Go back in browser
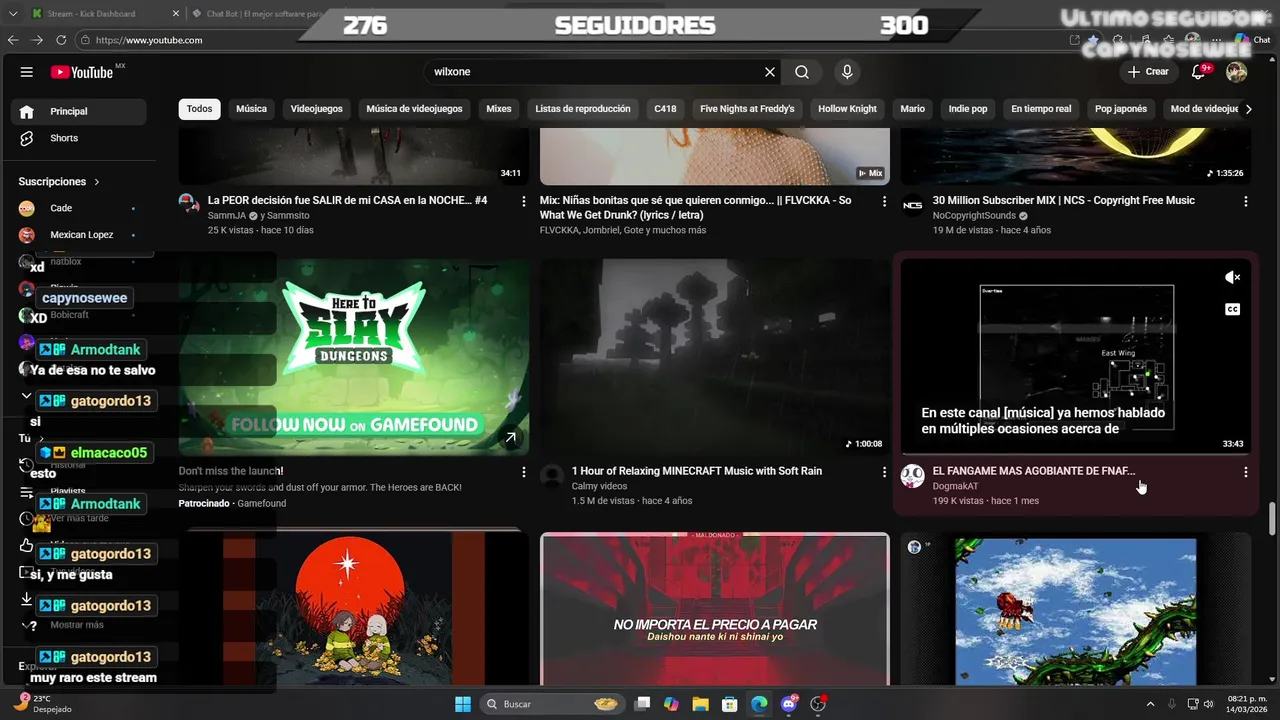Viewport: 1280px width, 720px height. click(14, 40)
